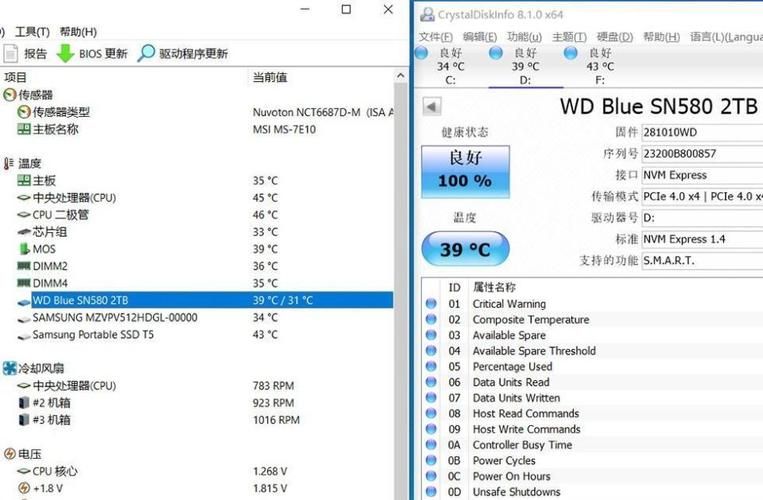Click the green BIOS 更新 arrow icon
763x500 pixels.
[x=65, y=54]
